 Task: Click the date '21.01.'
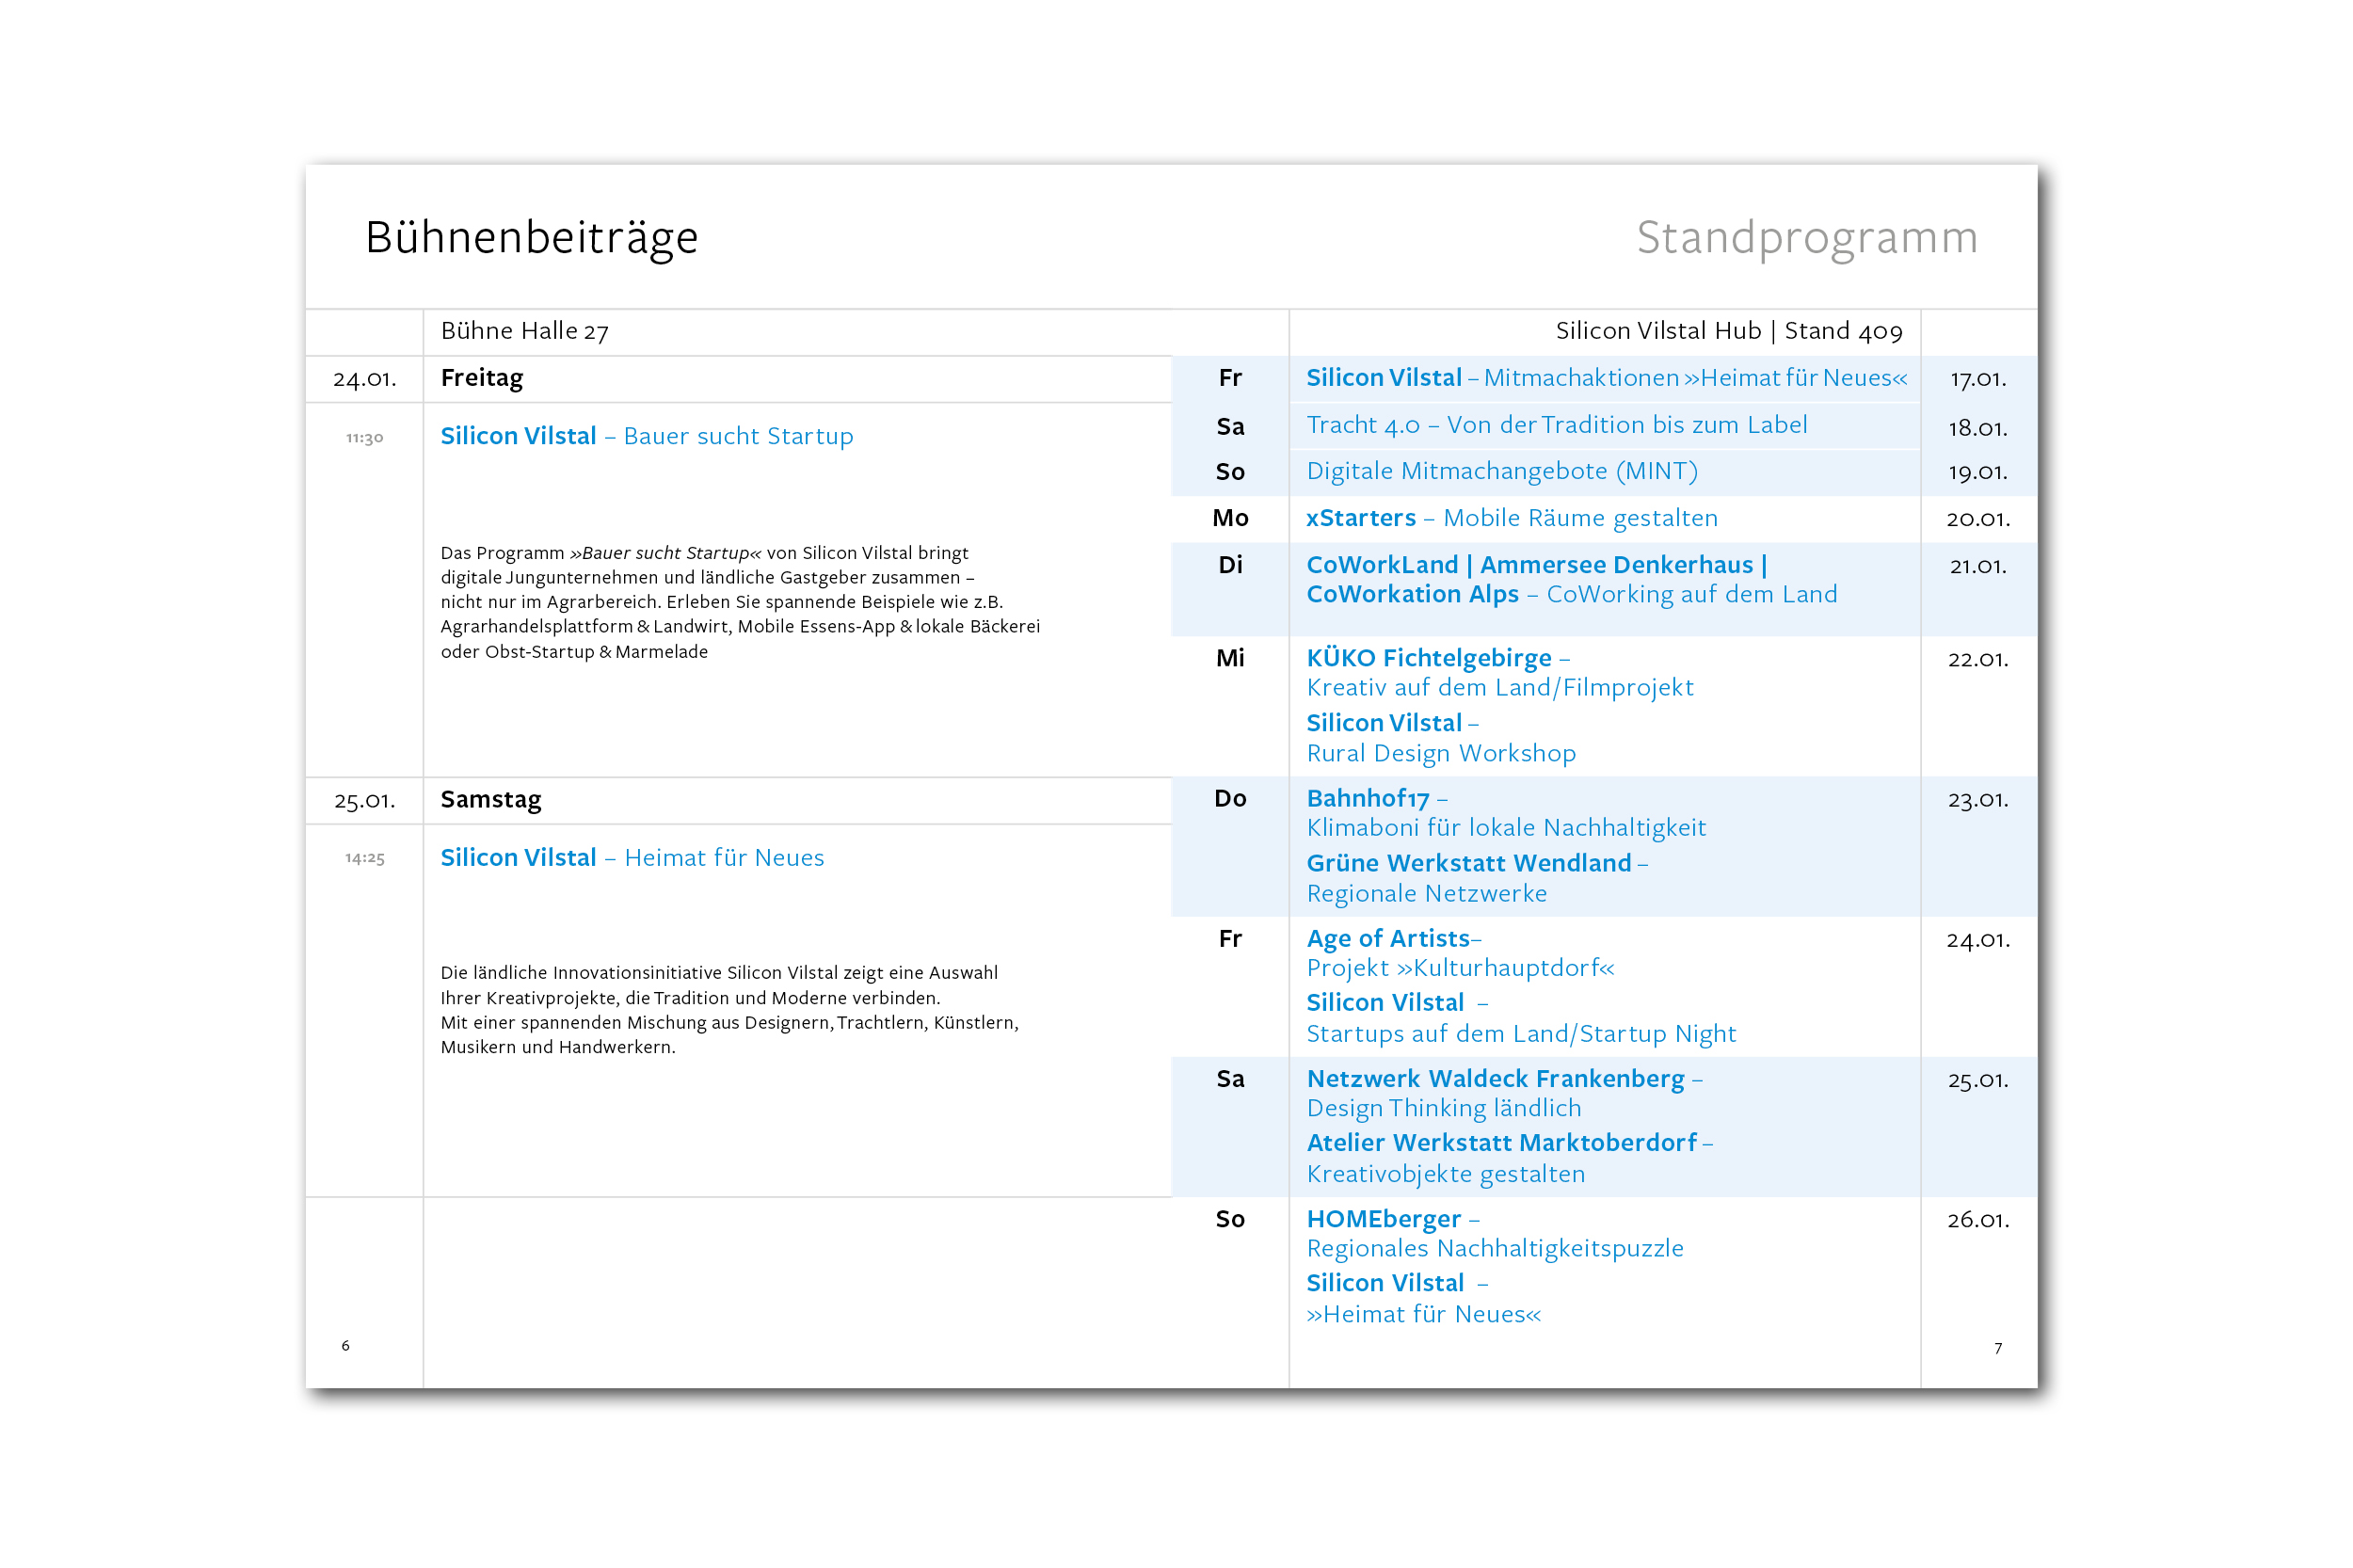pos(1978,566)
